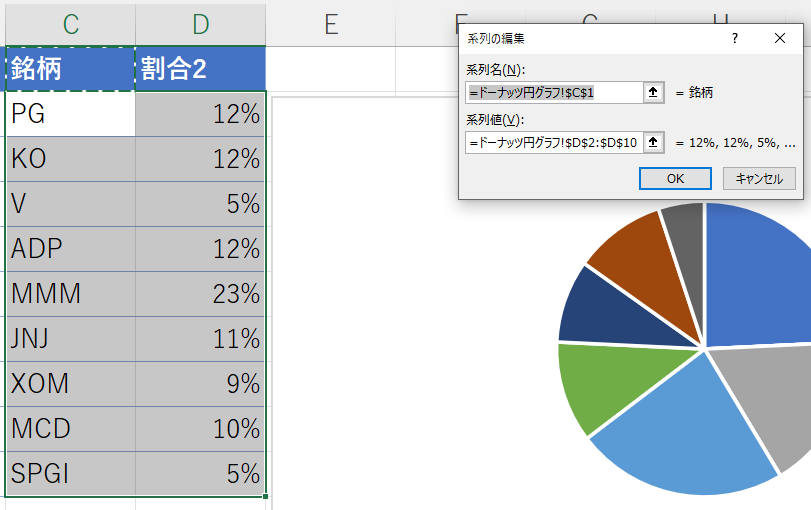This screenshot has height=510, width=811.
Task: Select the ADP cell
Action: [70, 249]
